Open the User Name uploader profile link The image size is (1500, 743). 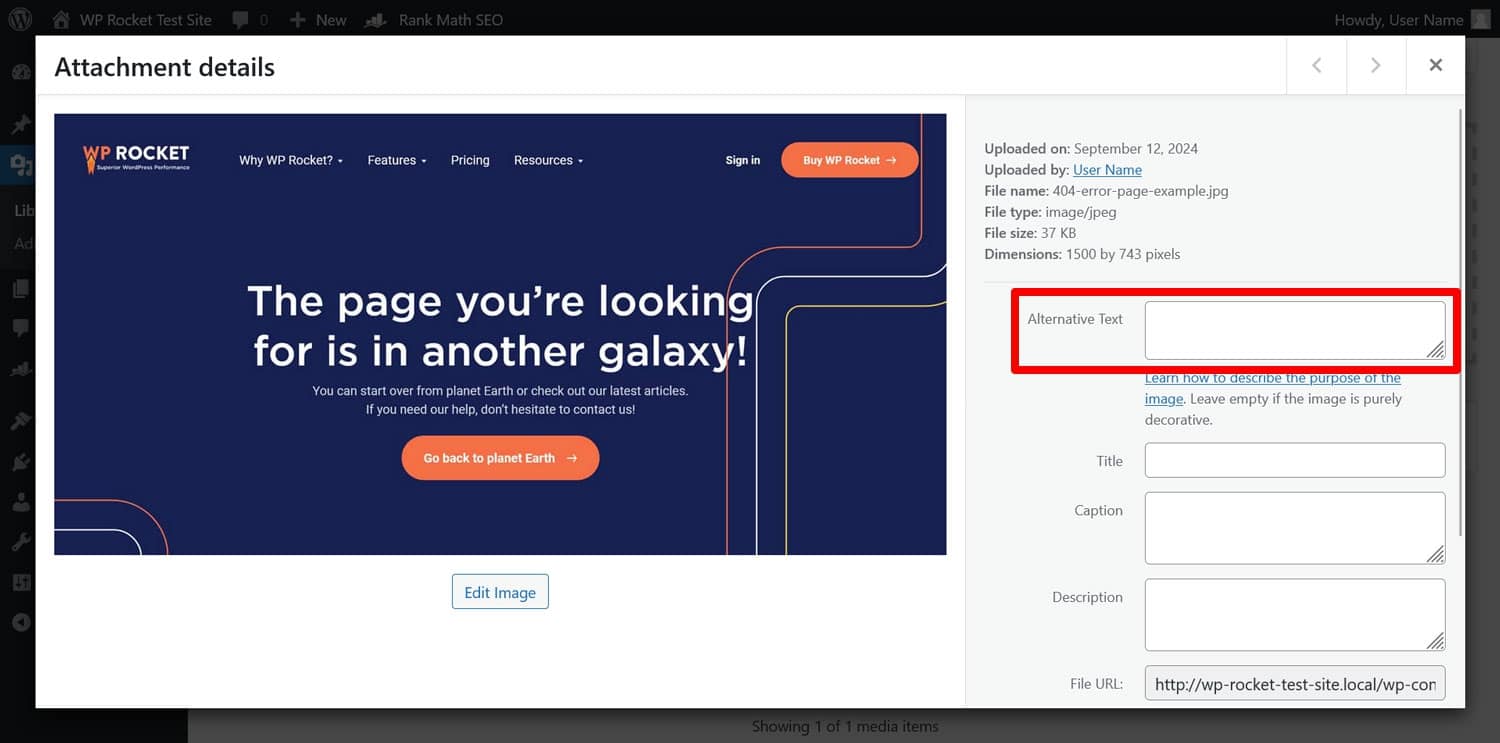(x=1106, y=169)
